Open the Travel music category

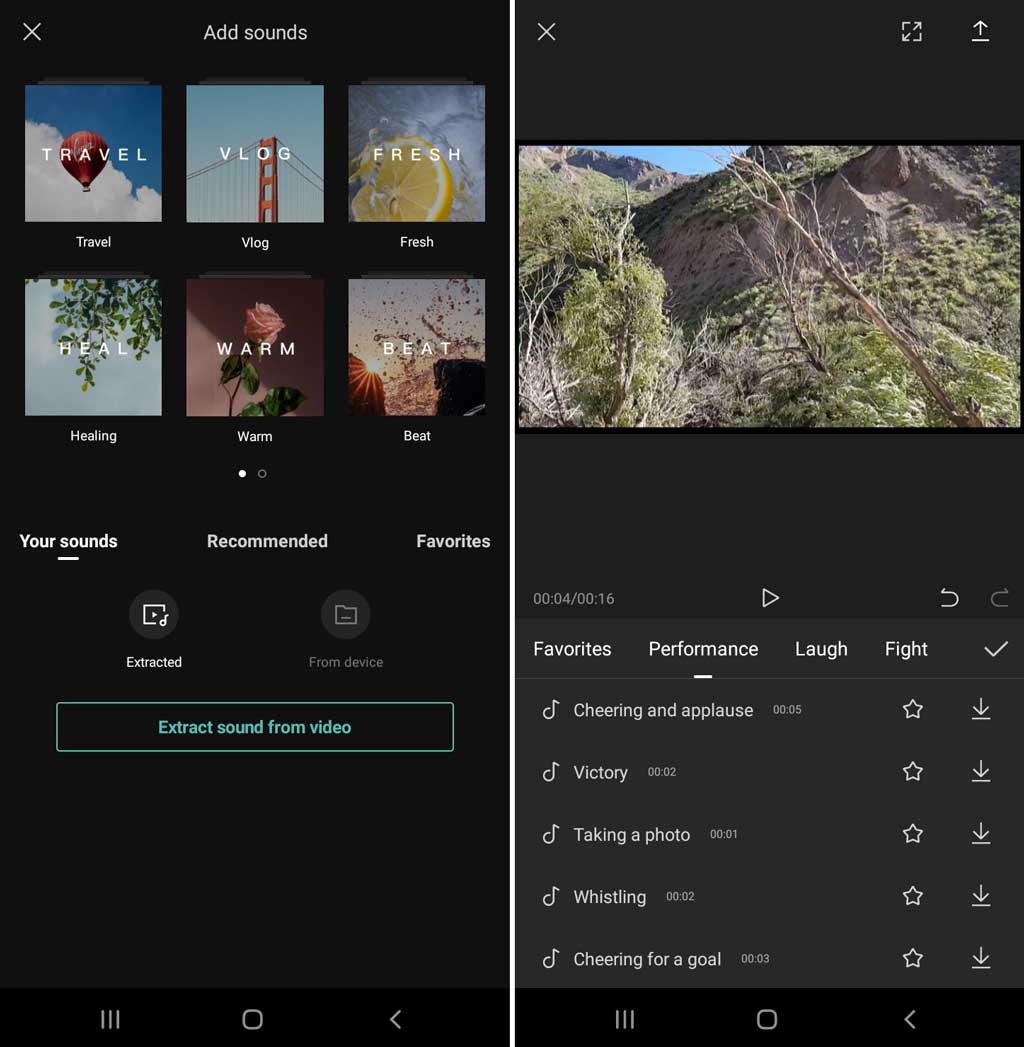point(93,154)
